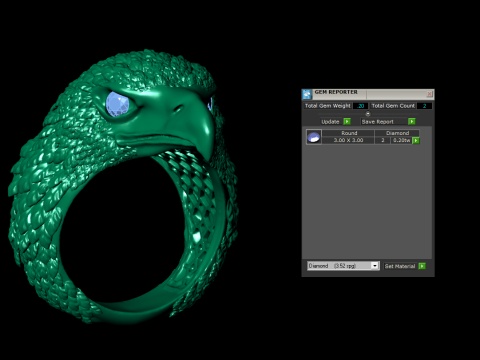This screenshot has width=480, height=360.
Task: Collapse the header using the small minus toggle
Action: [368, 114]
